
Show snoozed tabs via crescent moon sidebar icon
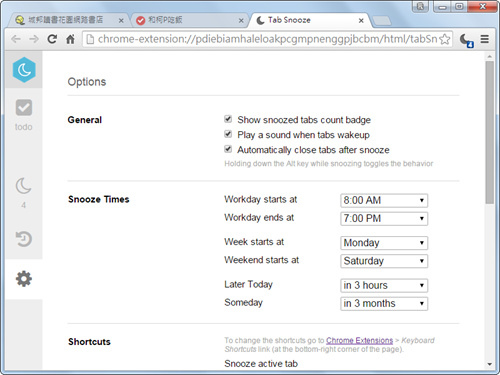tap(24, 186)
